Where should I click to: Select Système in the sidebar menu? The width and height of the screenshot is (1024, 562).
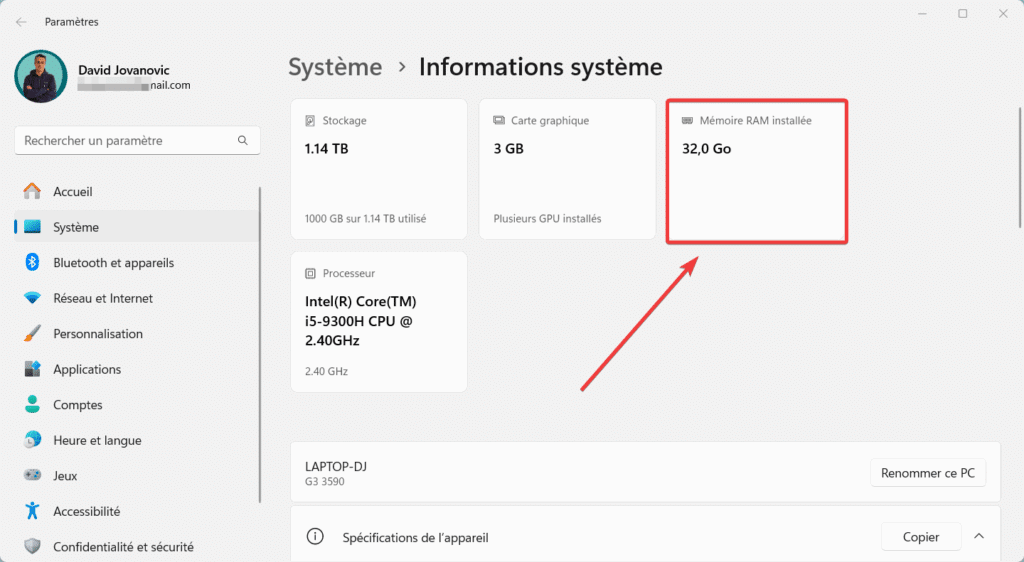pyautogui.click(x=76, y=227)
